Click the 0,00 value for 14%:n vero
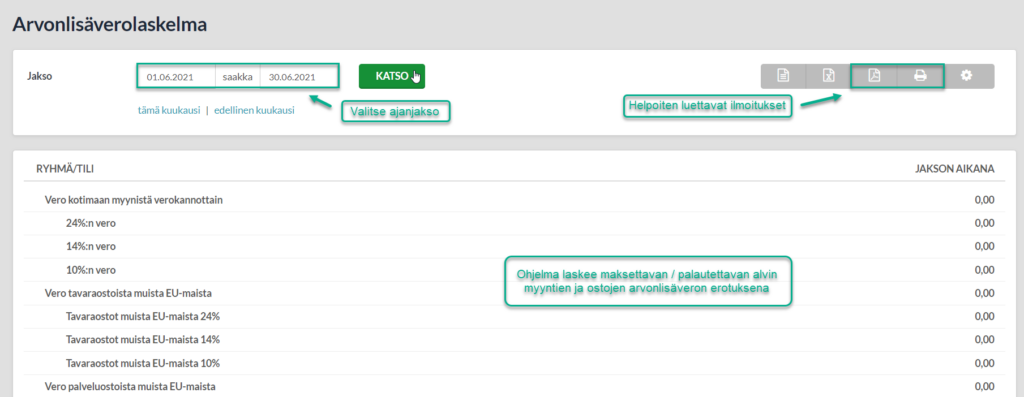The image size is (1024, 397). pos(984,247)
